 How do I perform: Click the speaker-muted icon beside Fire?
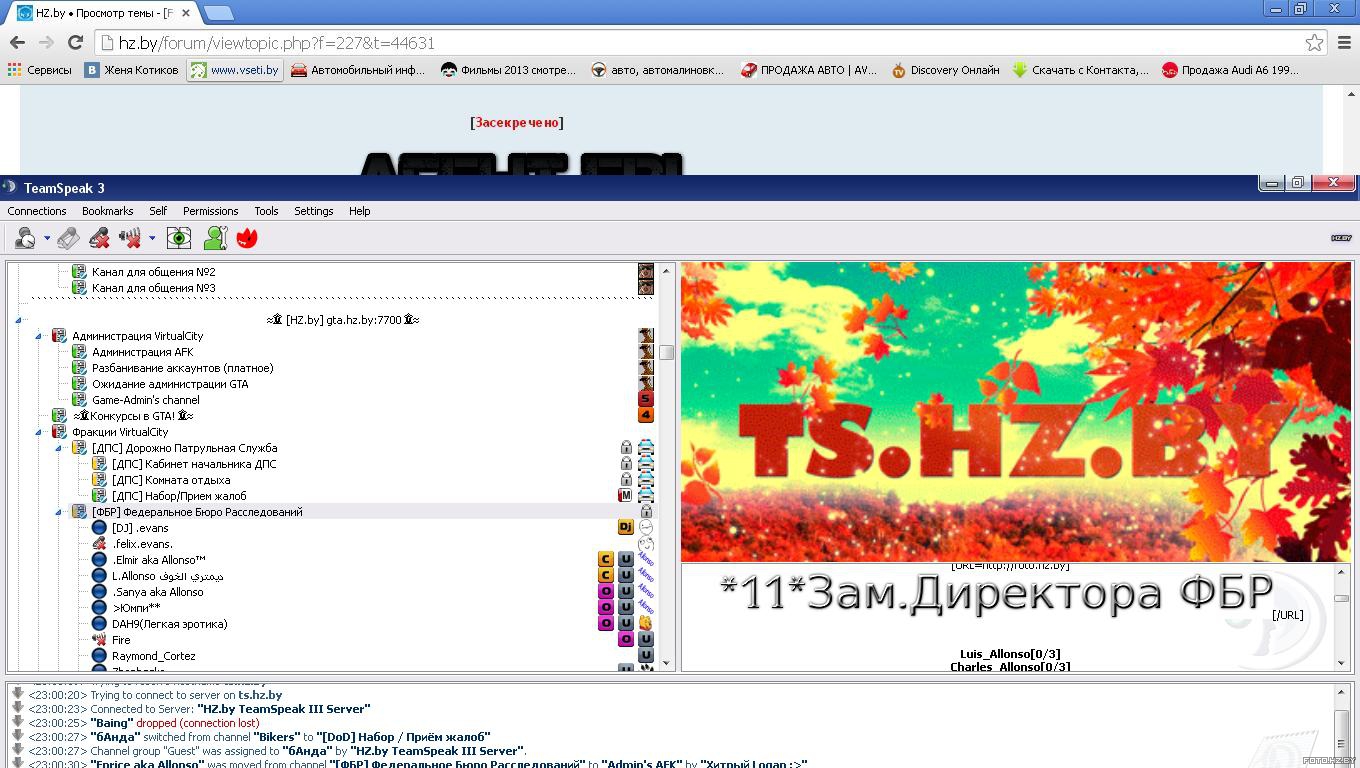coord(99,640)
